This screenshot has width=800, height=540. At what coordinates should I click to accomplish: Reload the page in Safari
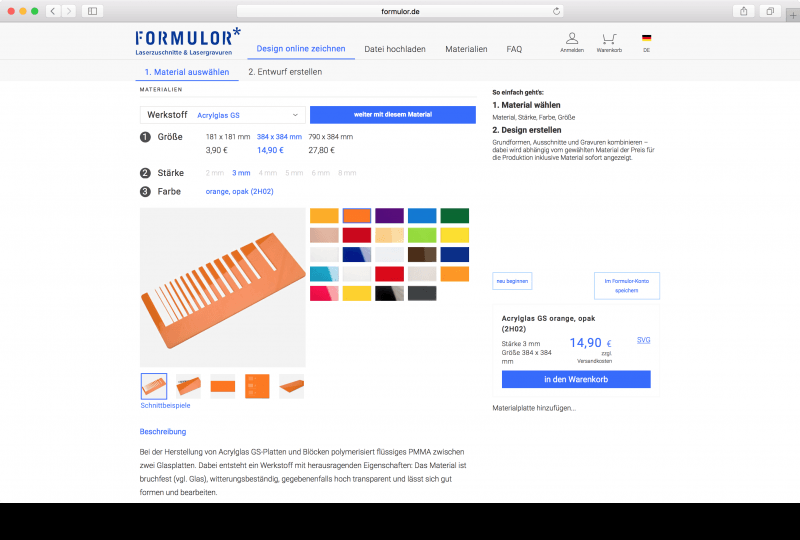[x=556, y=11]
